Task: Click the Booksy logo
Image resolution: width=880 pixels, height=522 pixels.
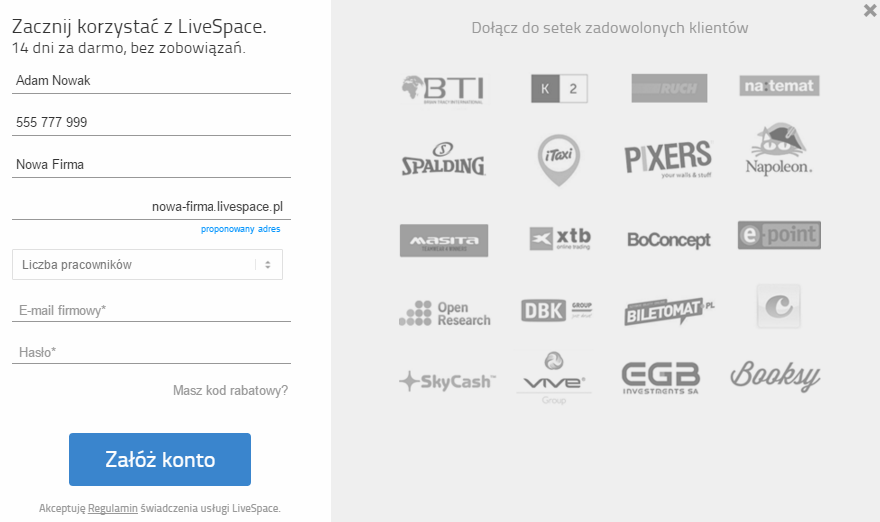Action: [x=775, y=376]
